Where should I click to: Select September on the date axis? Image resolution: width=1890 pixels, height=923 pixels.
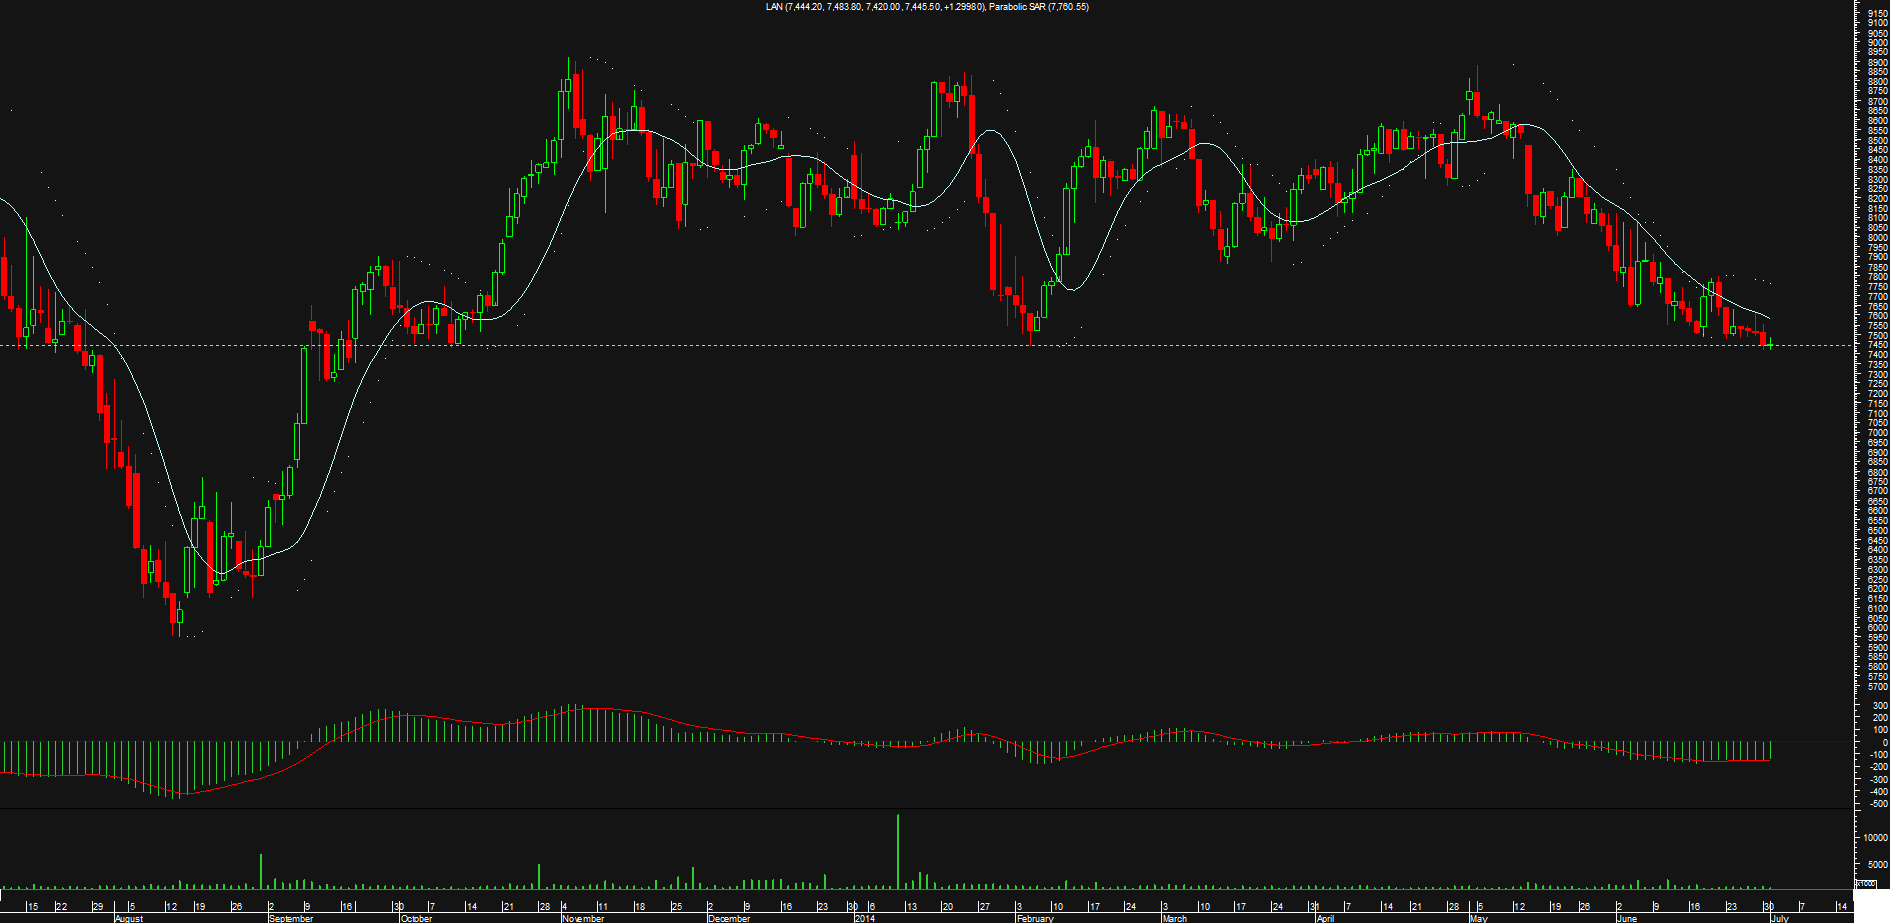point(291,918)
